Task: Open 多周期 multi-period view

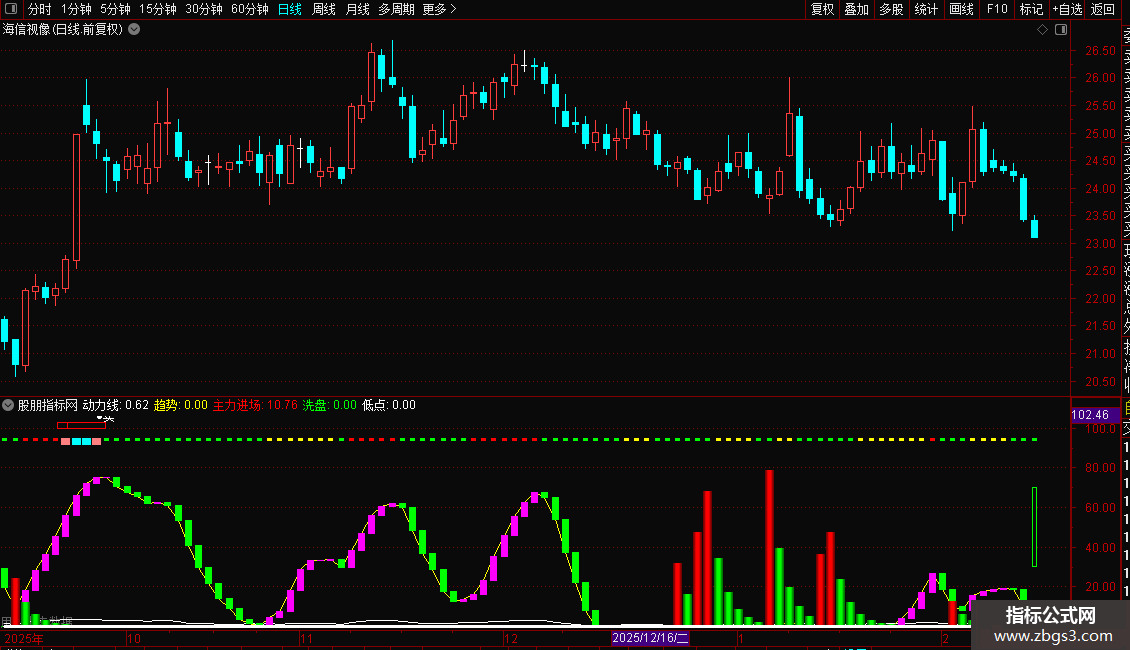Action: coord(396,9)
